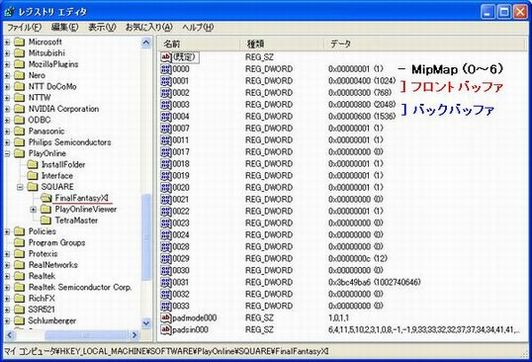The height and width of the screenshot is (362, 532).
Task: Select the RealNetworks tree key
Action: (53, 265)
